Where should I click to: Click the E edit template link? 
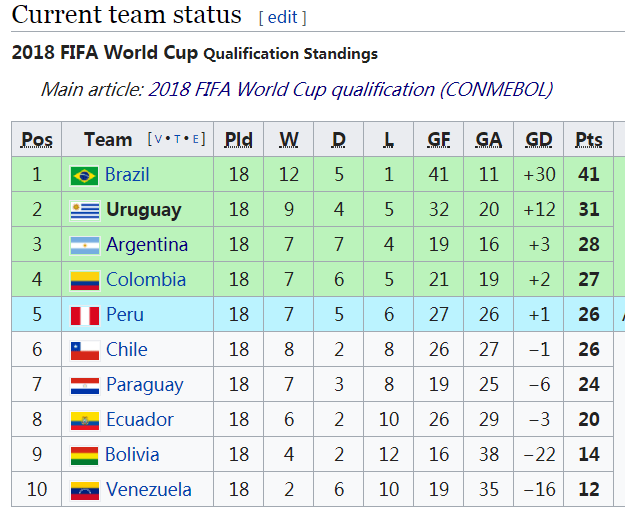point(197,140)
